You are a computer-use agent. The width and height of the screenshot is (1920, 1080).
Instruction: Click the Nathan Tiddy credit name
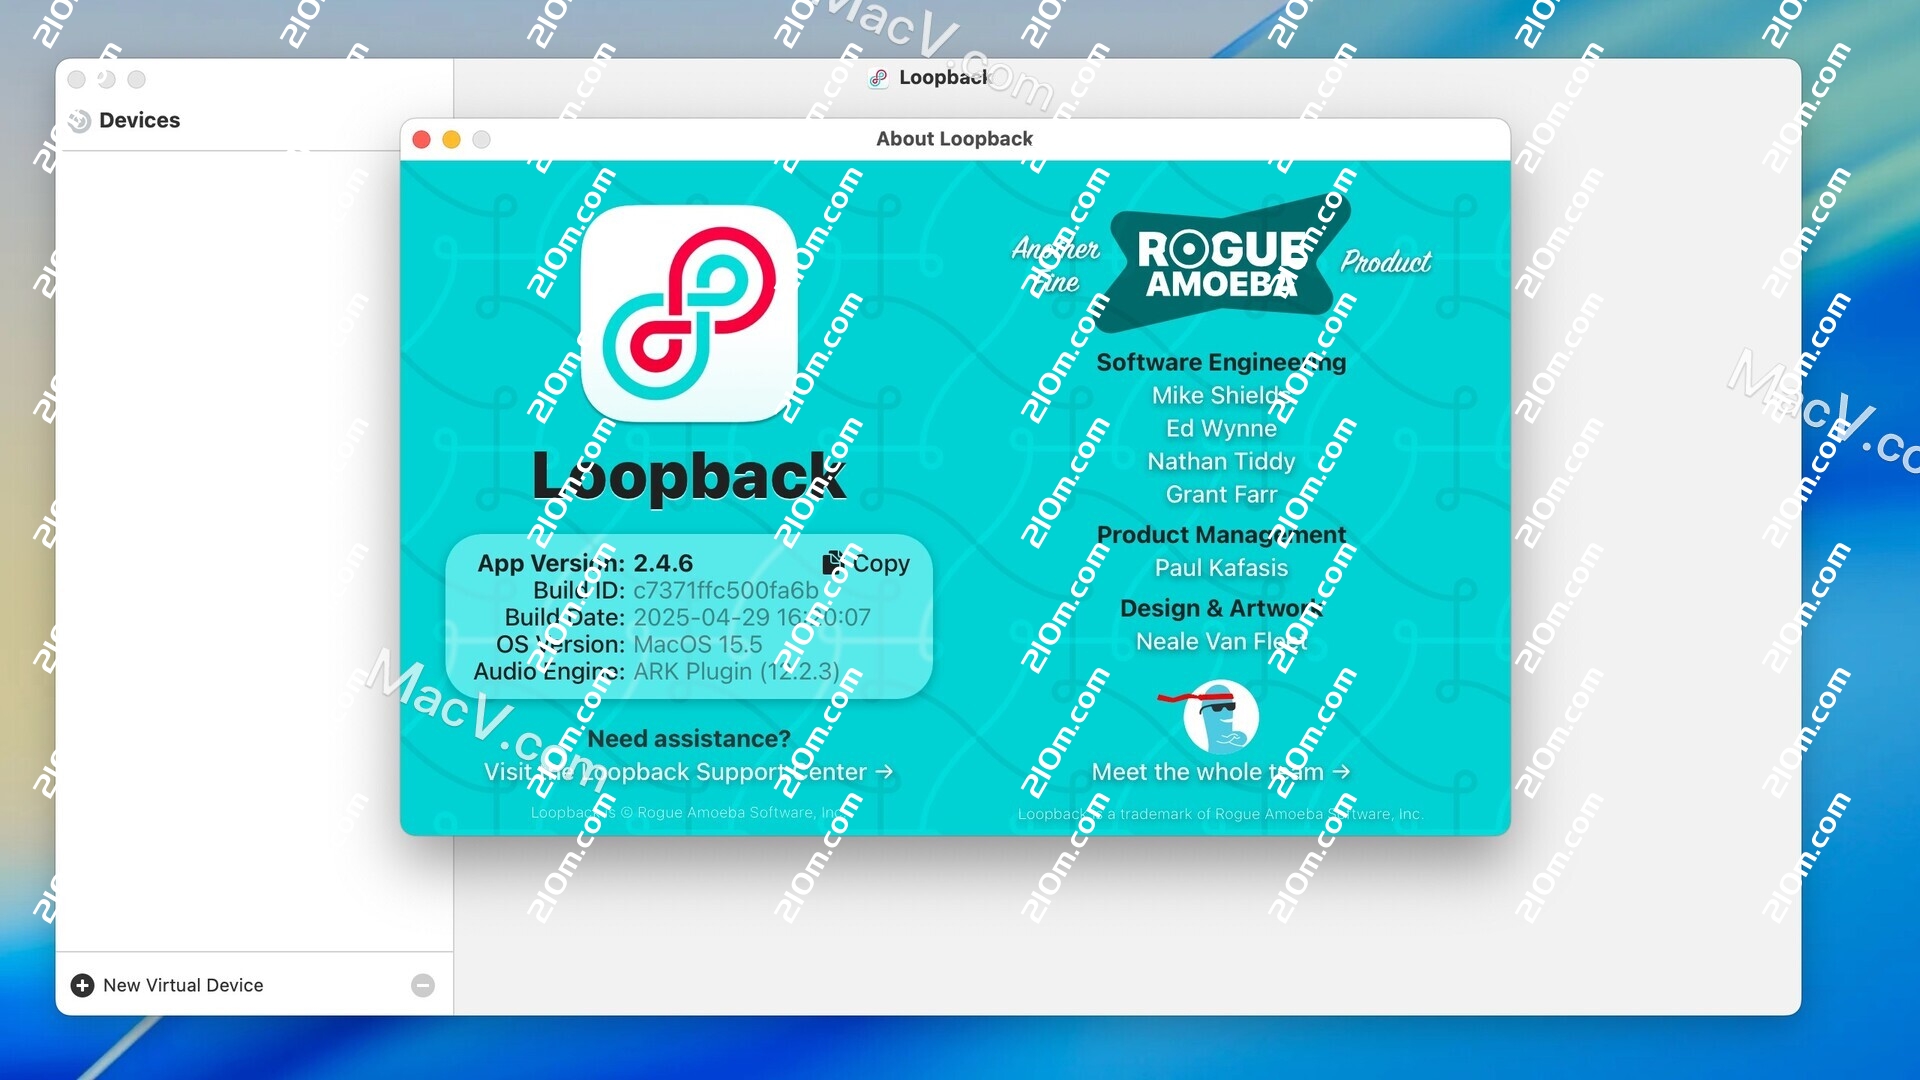click(x=1221, y=461)
